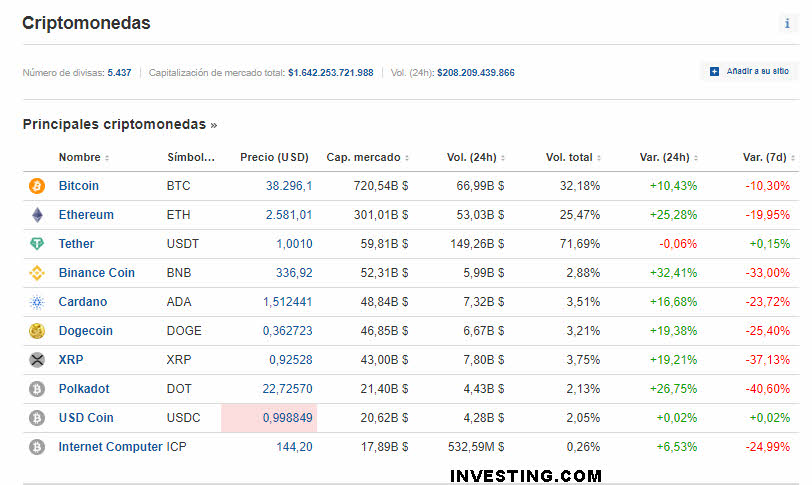Sort by Var. (7d) column header
The width and height of the screenshot is (812, 485).
point(765,157)
